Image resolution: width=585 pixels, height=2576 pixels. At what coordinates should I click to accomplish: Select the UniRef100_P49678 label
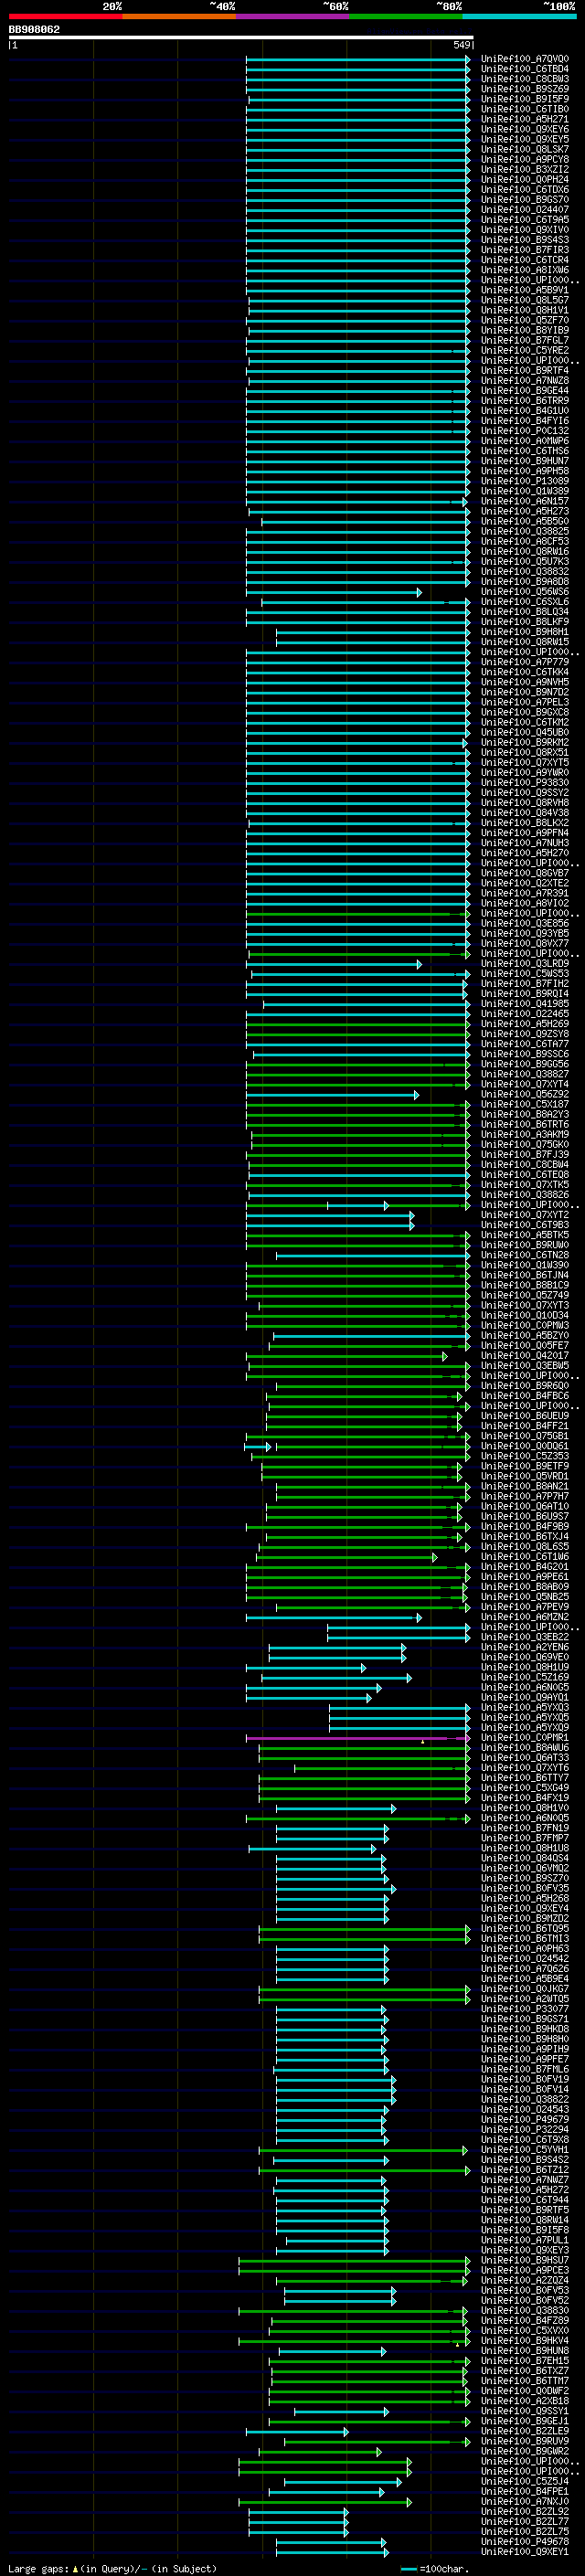(524, 2541)
